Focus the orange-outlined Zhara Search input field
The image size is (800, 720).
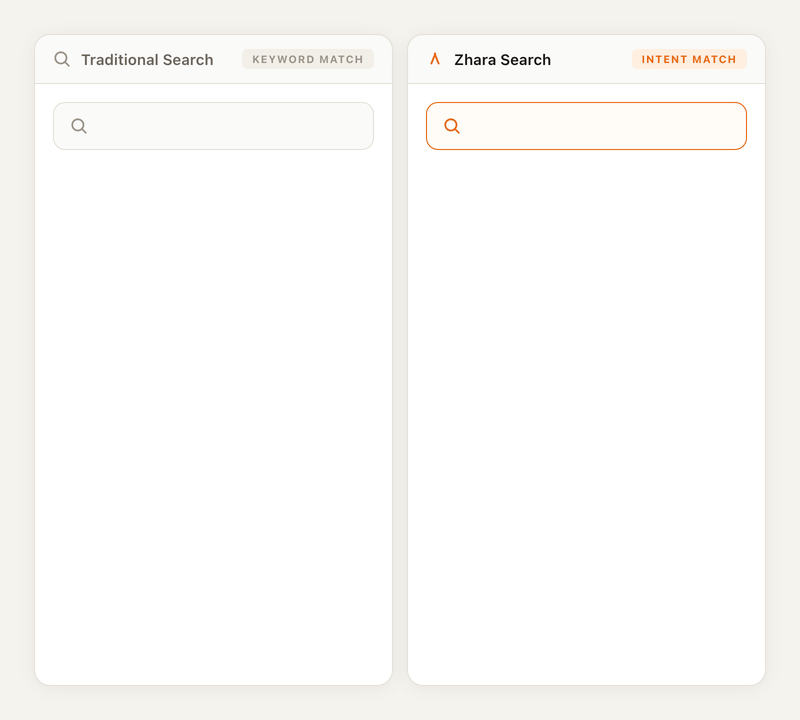coord(586,126)
